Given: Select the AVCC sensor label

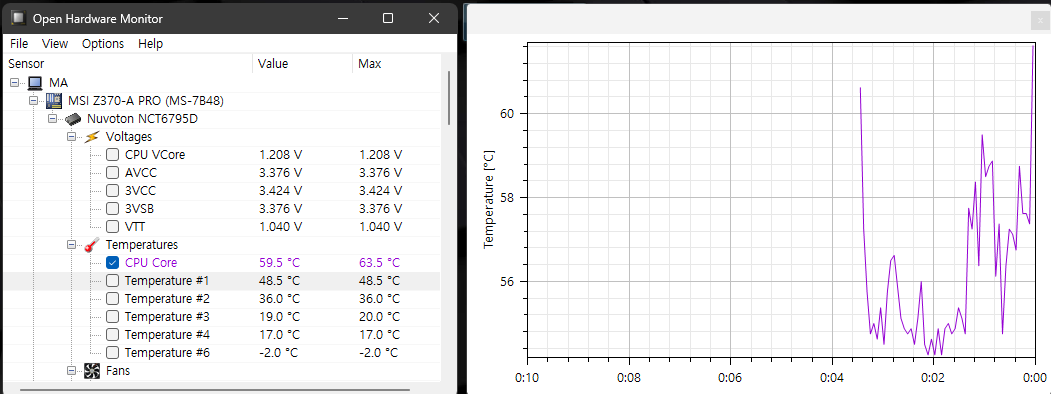Looking at the screenshot, I should tap(140, 173).
